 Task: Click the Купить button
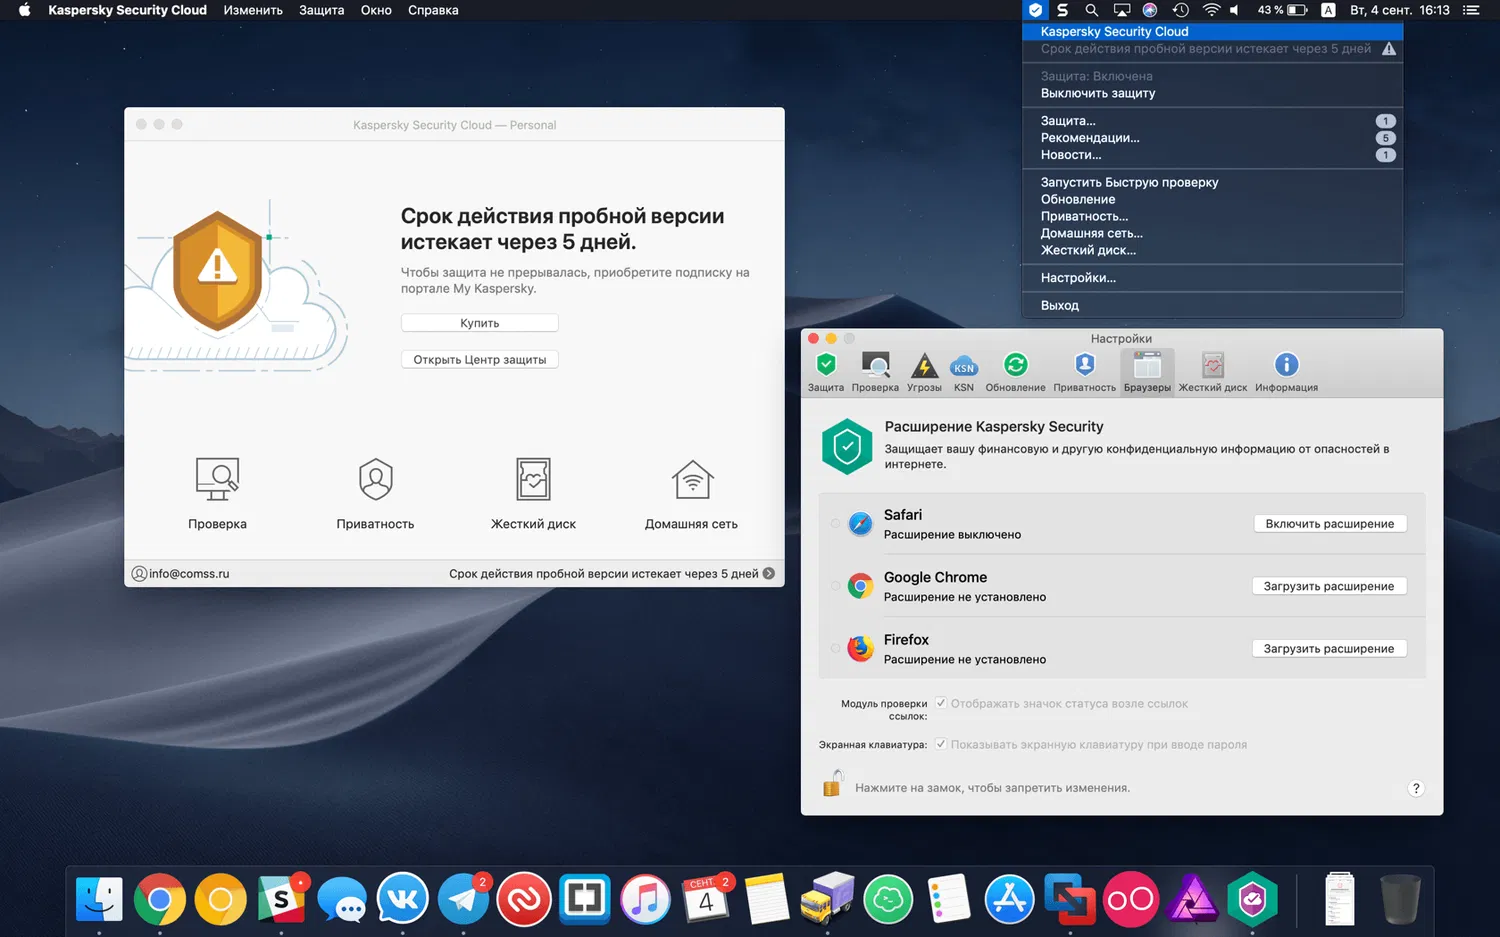(479, 322)
